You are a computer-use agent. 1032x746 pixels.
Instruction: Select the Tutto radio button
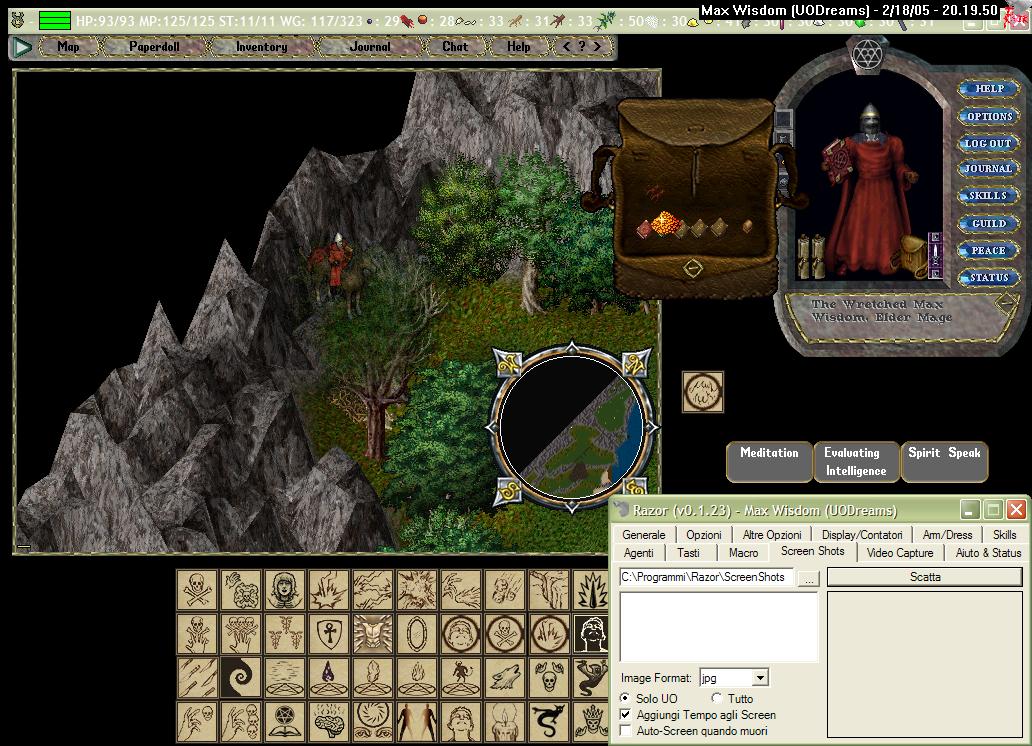(x=717, y=698)
